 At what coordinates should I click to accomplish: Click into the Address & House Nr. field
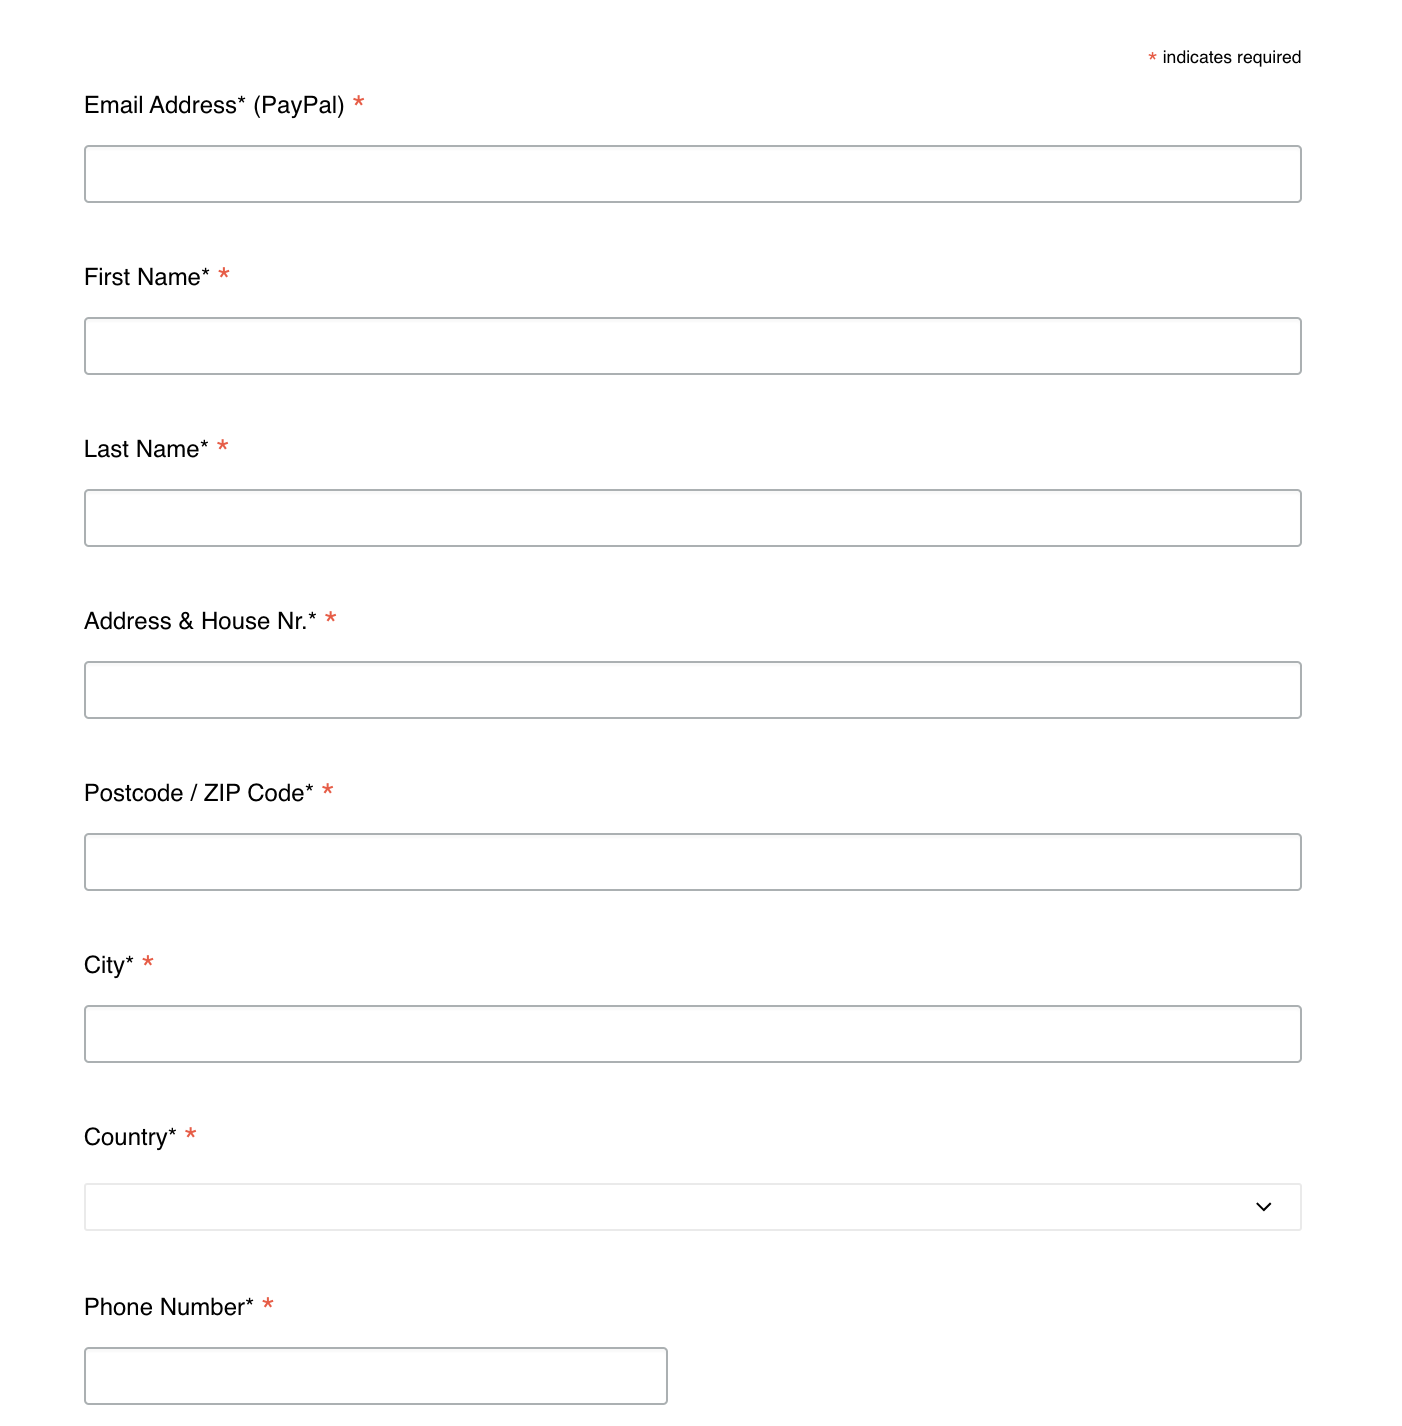coord(692,690)
